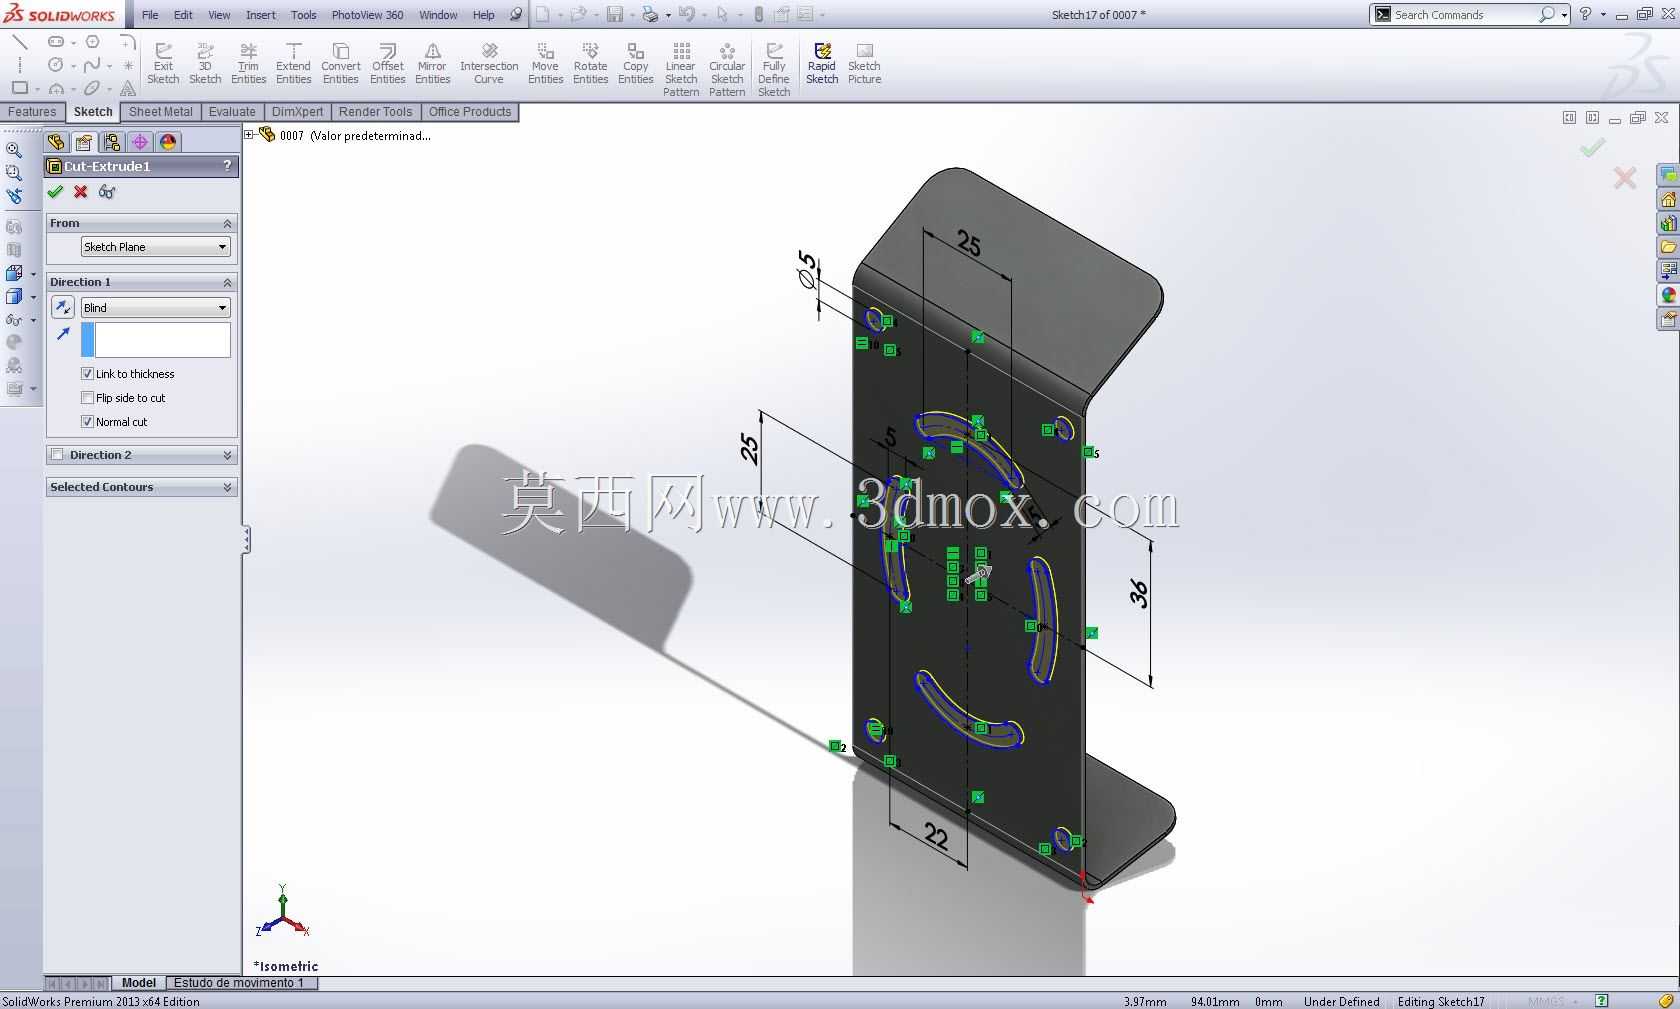Activate the Rapid Sketch tool
This screenshot has height=1009, width=1680.
(822, 64)
